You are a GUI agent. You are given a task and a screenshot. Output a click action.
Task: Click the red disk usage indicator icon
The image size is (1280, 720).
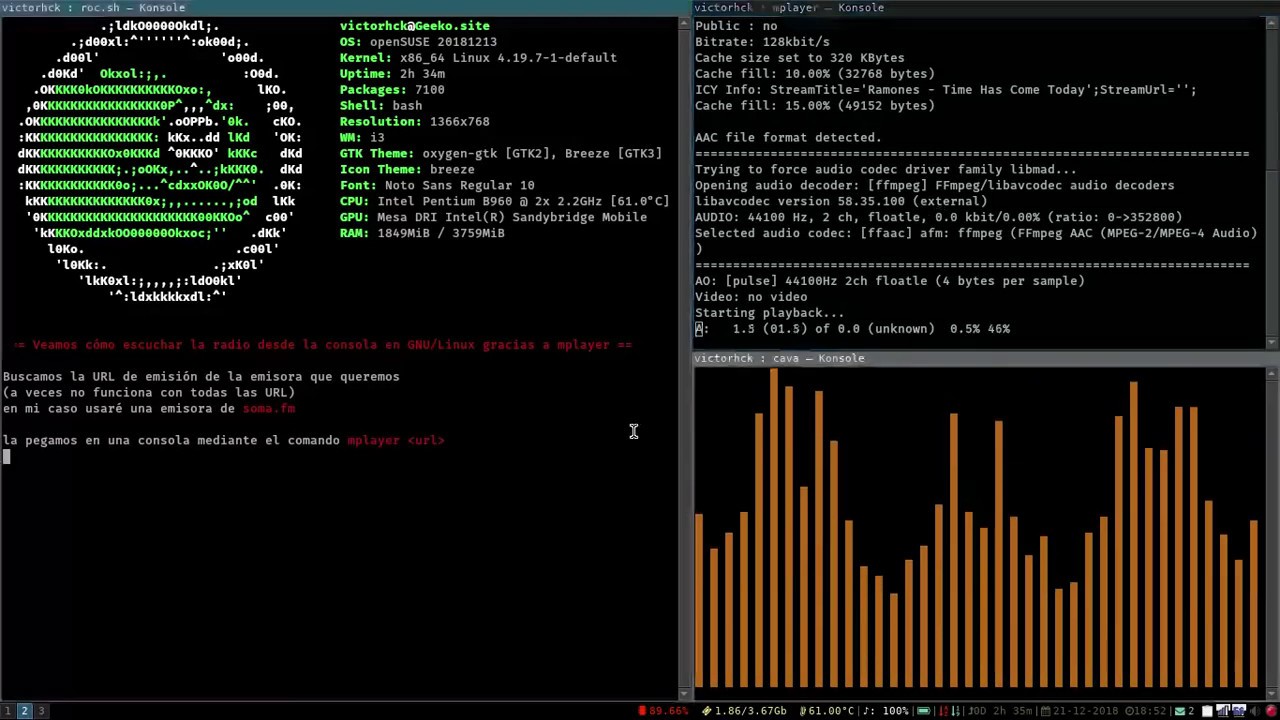[642, 711]
